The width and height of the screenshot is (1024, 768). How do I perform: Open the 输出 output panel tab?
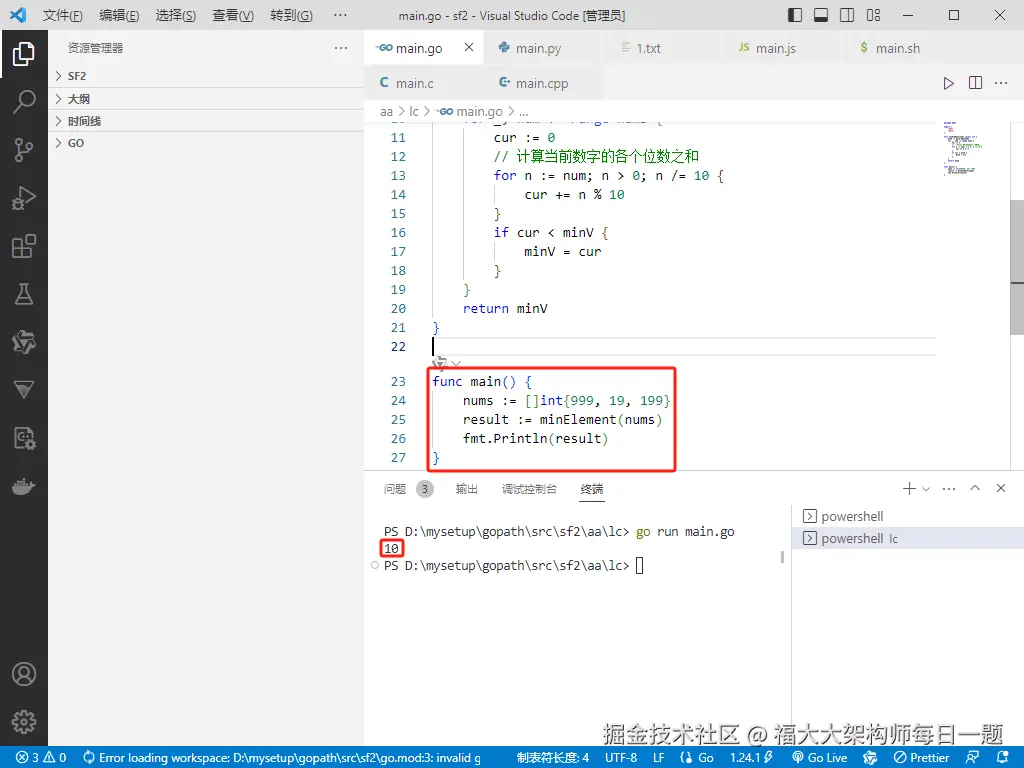[x=466, y=488]
